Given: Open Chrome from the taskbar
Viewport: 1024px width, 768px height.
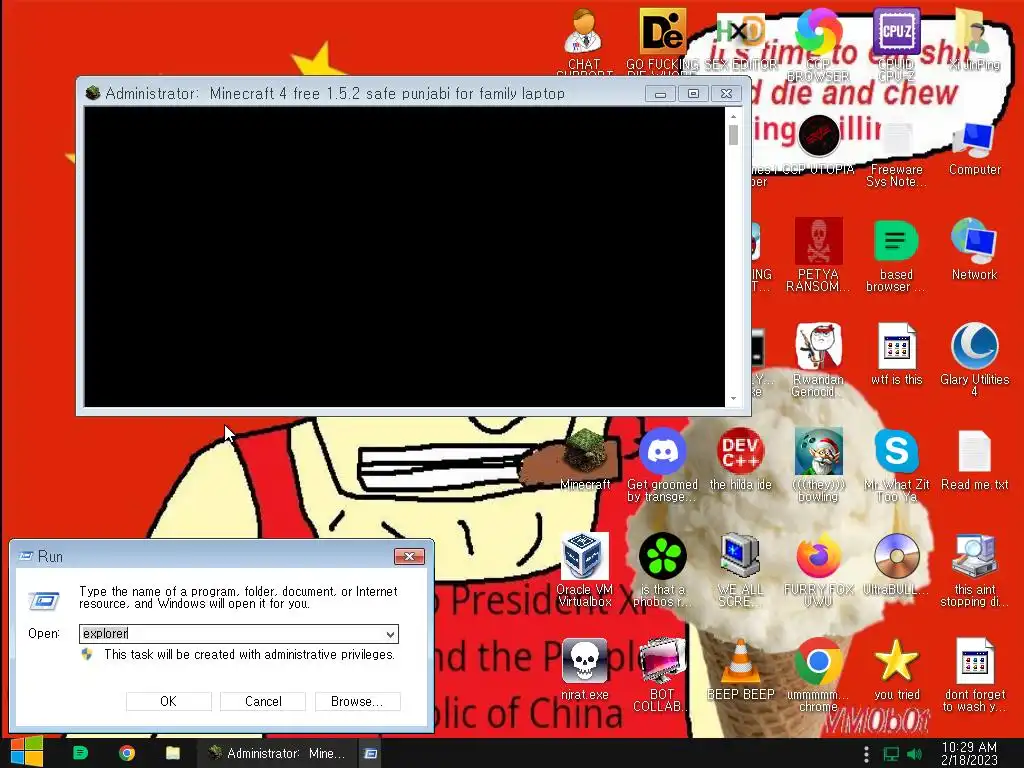Looking at the screenshot, I should (127, 753).
